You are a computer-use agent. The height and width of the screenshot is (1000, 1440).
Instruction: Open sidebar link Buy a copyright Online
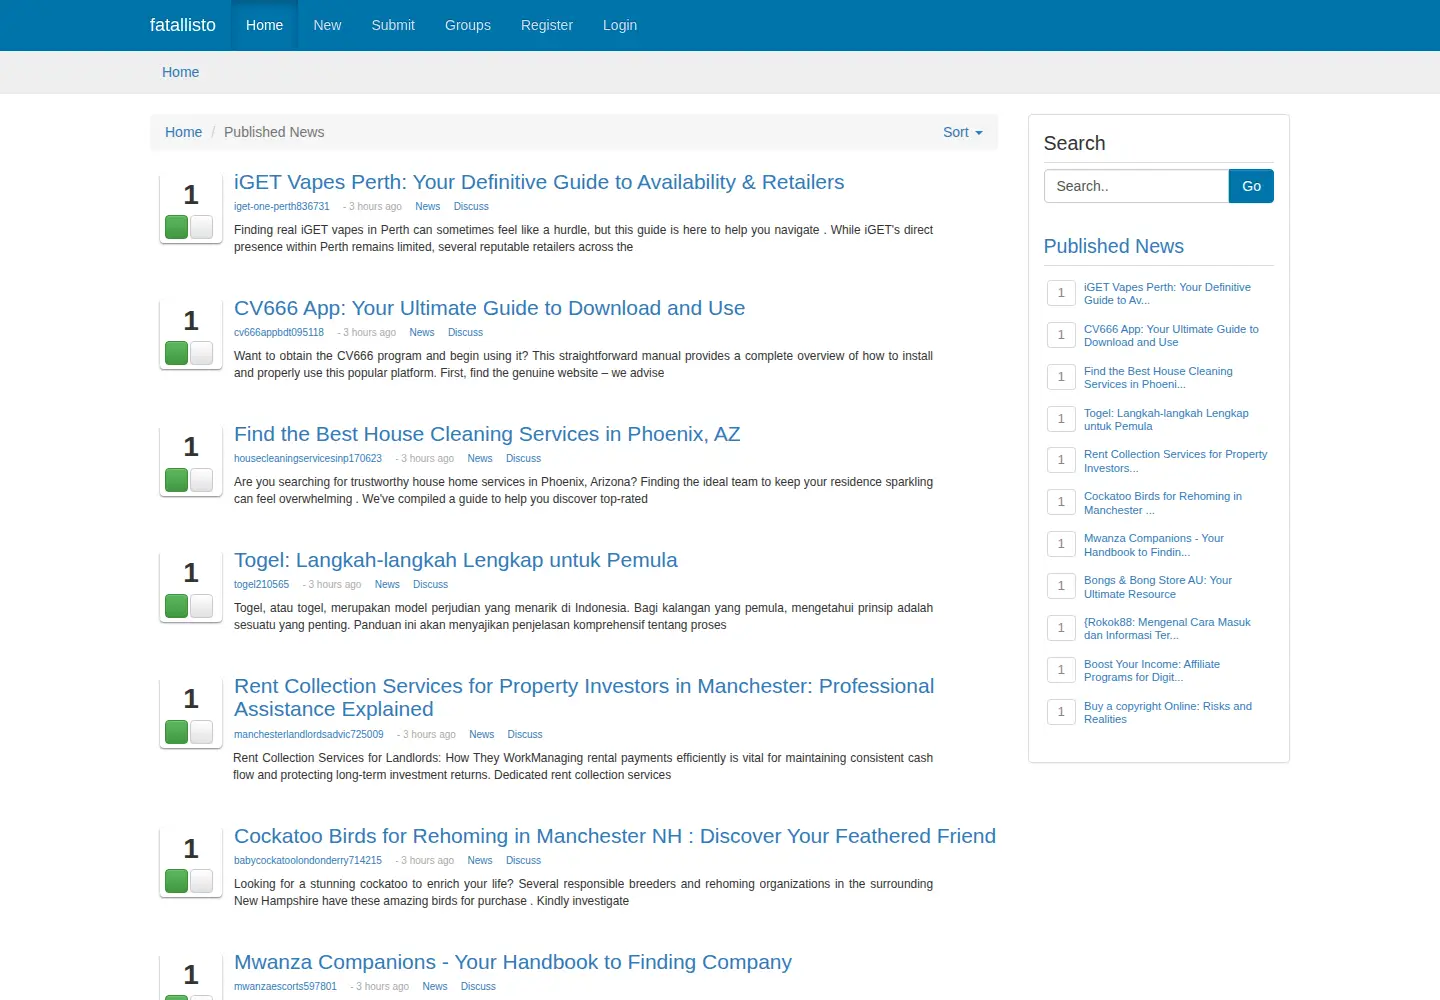tap(1168, 713)
